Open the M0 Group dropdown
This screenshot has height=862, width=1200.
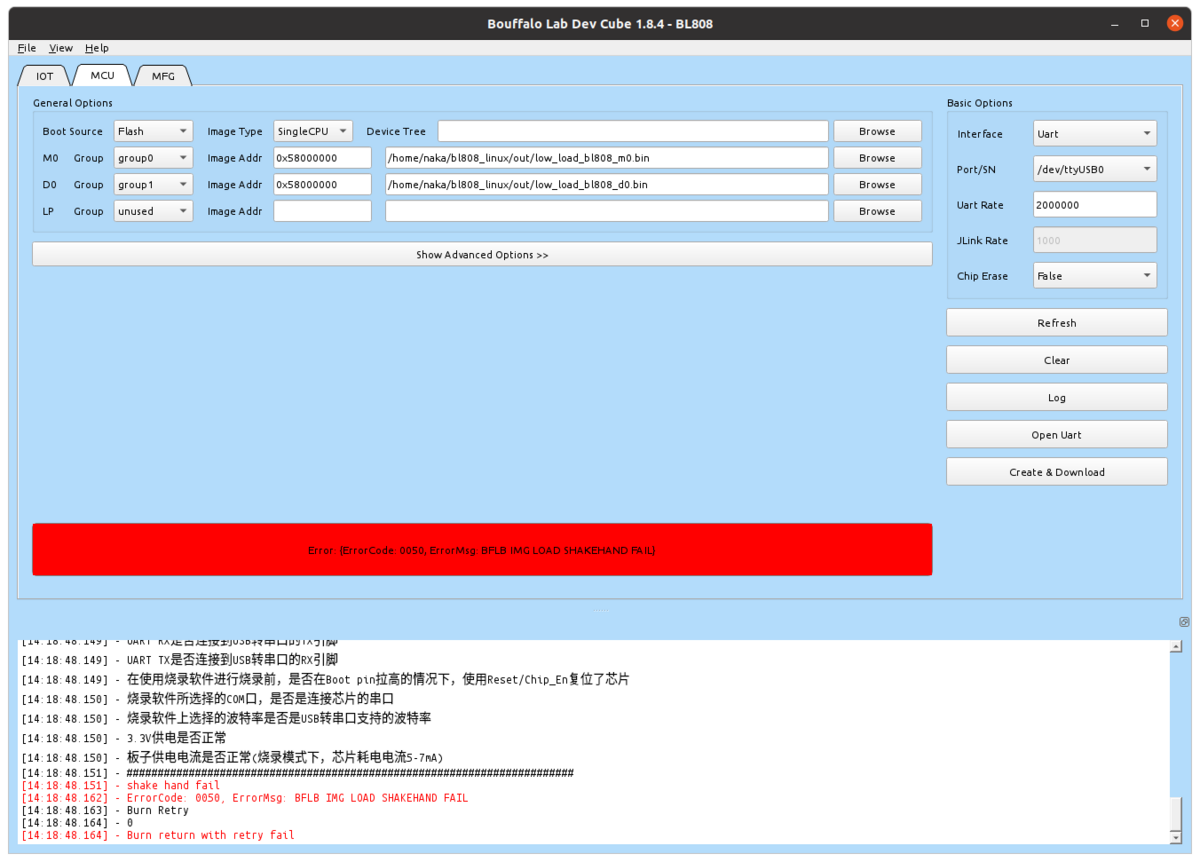click(153, 158)
